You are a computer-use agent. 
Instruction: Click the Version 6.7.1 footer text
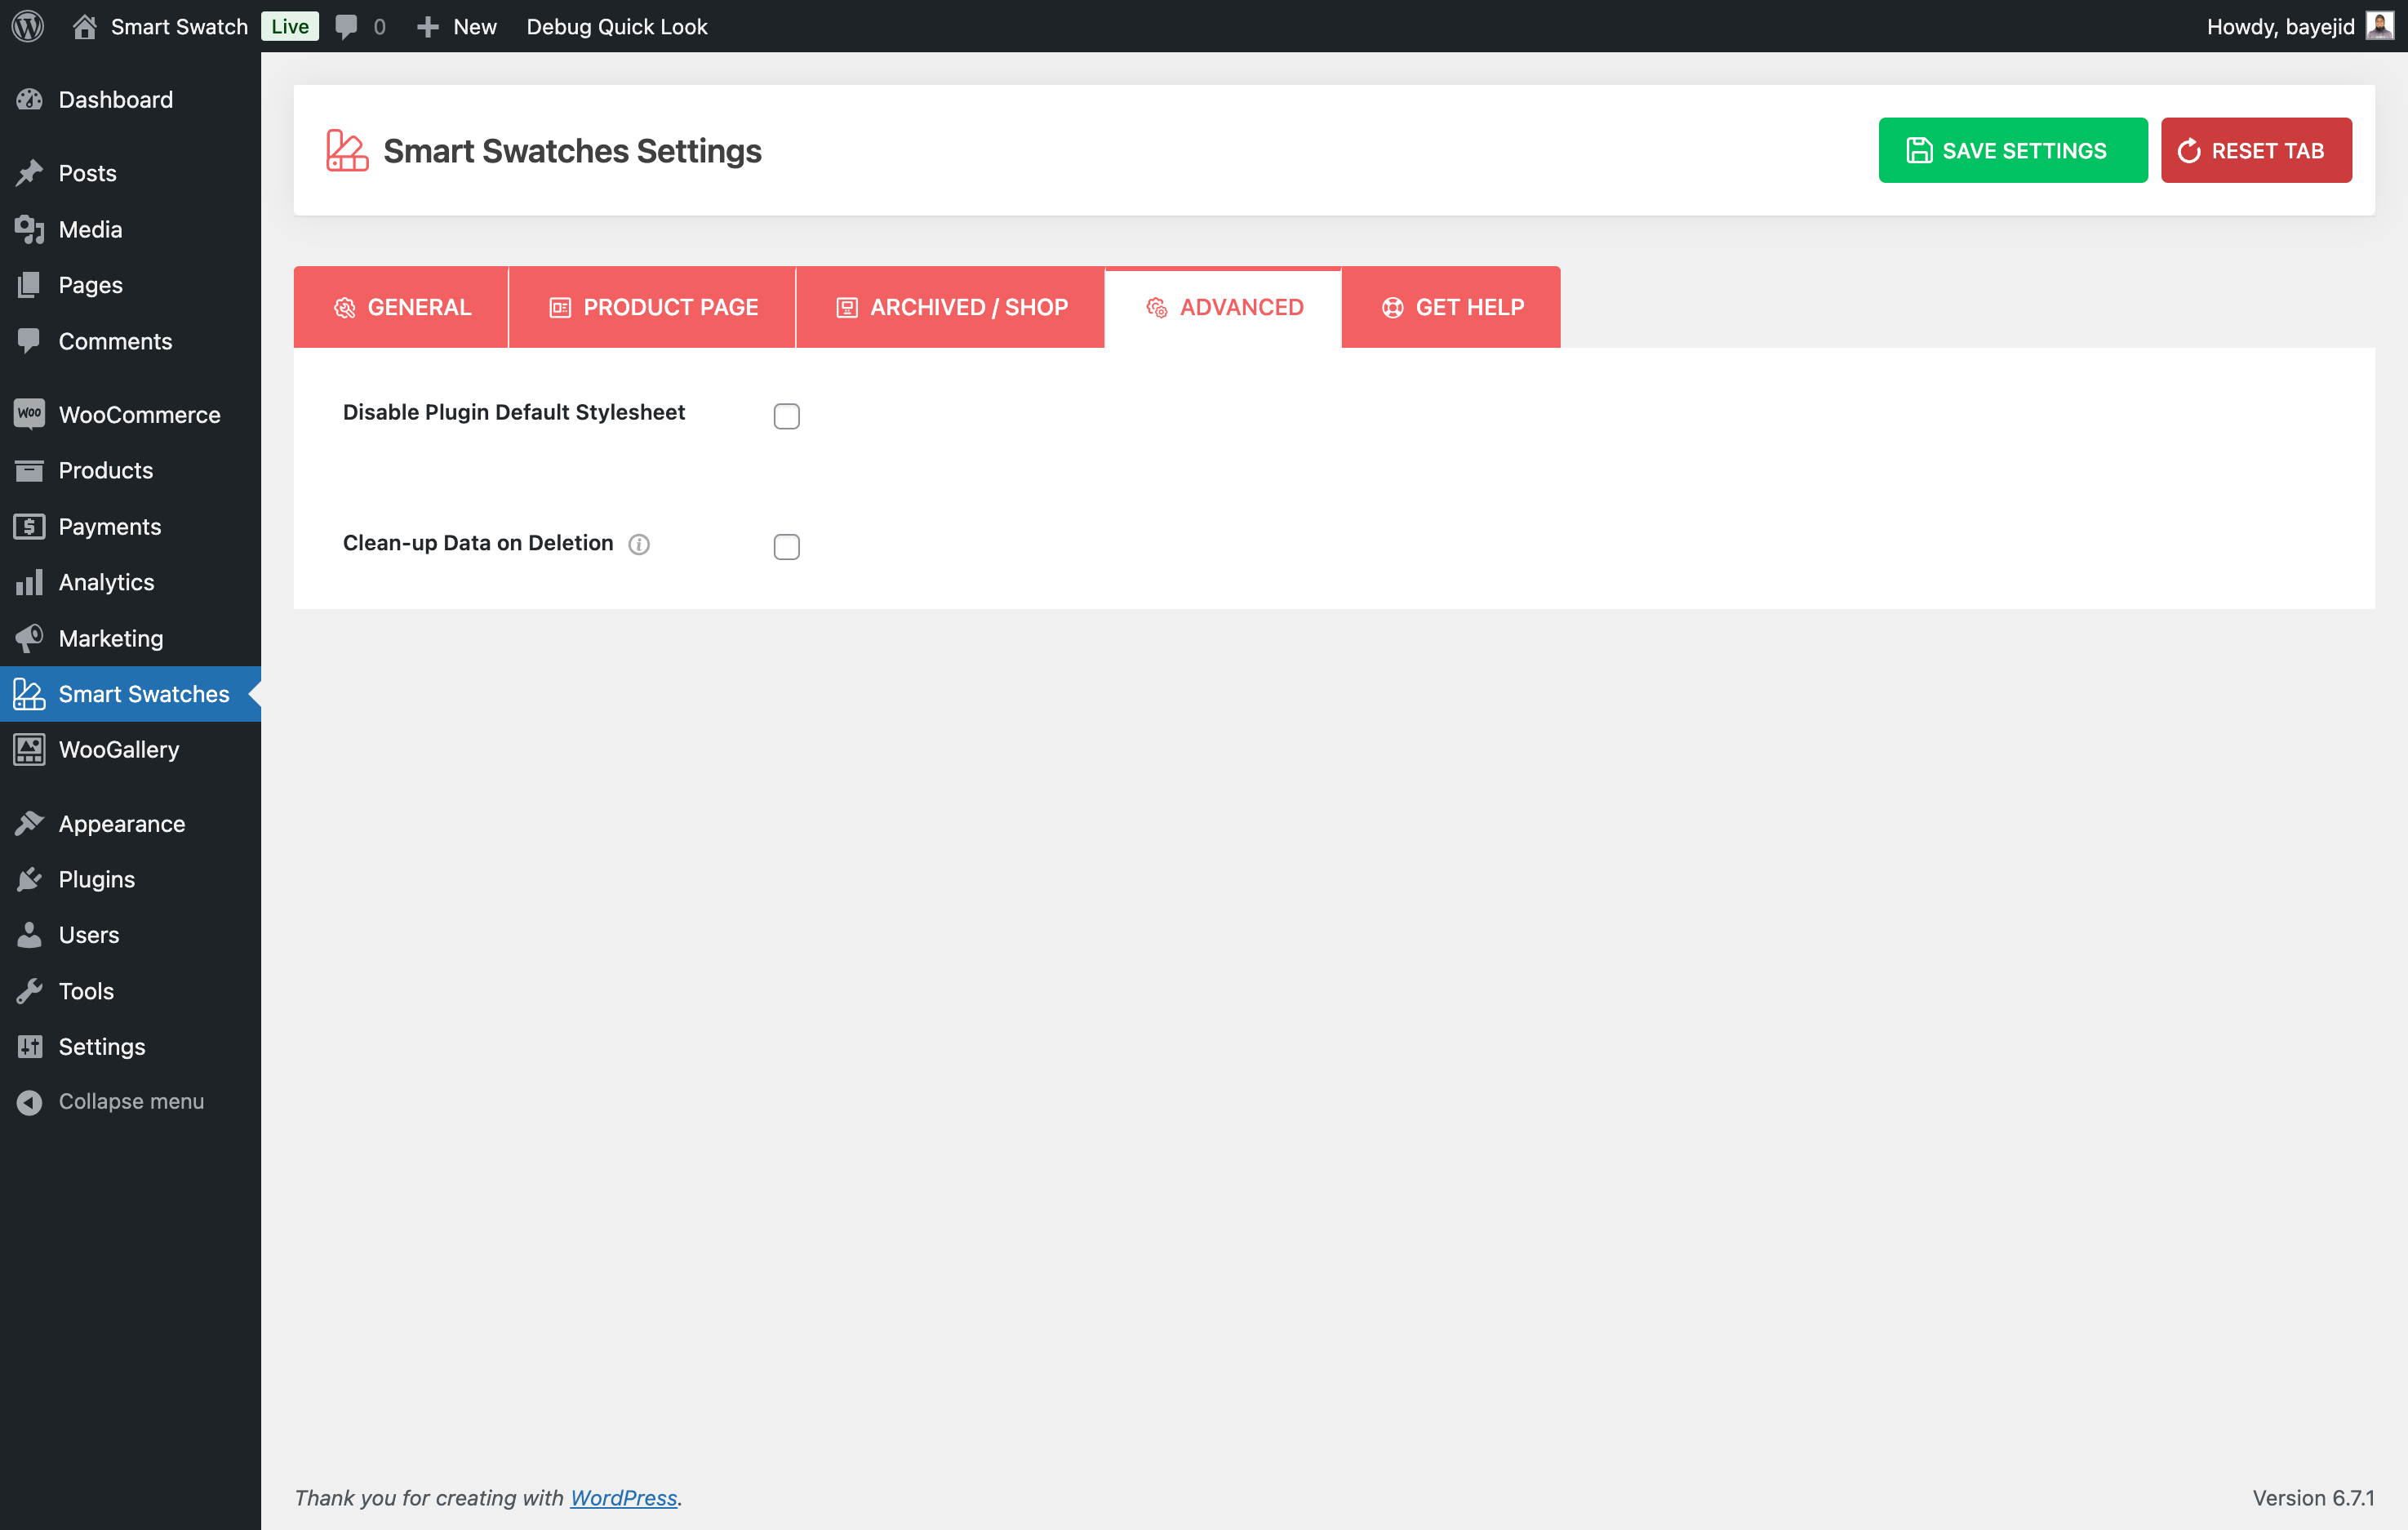pos(2313,1498)
